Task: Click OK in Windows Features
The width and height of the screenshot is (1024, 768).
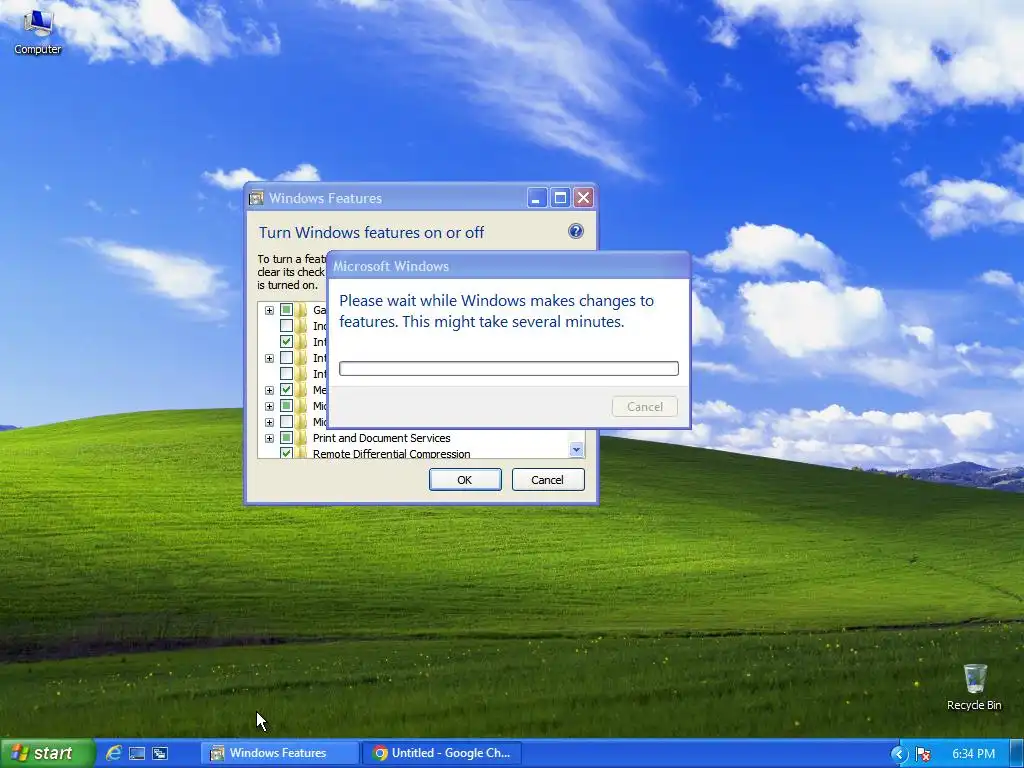Action: click(x=465, y=480)
